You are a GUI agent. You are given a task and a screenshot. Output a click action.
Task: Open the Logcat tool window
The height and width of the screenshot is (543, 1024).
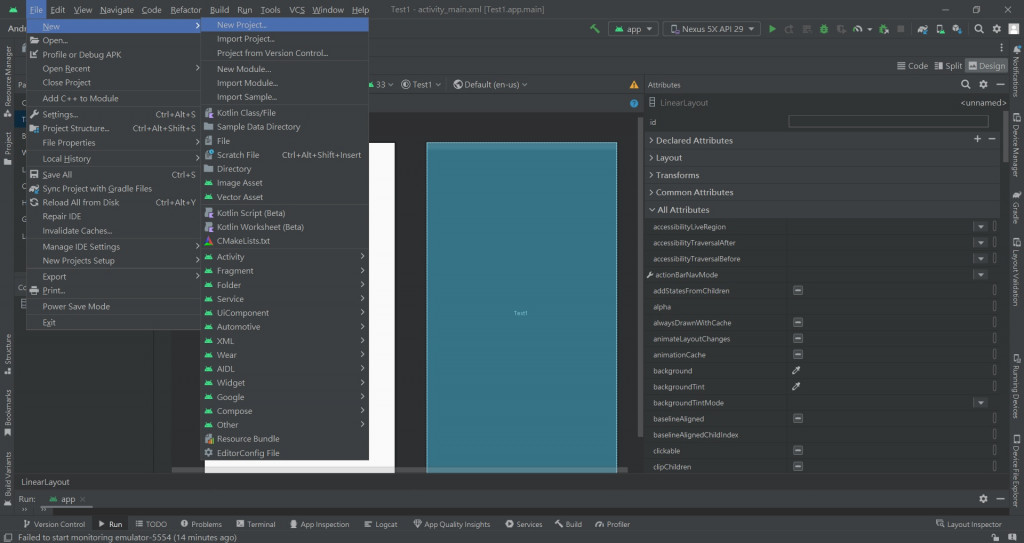381,524
